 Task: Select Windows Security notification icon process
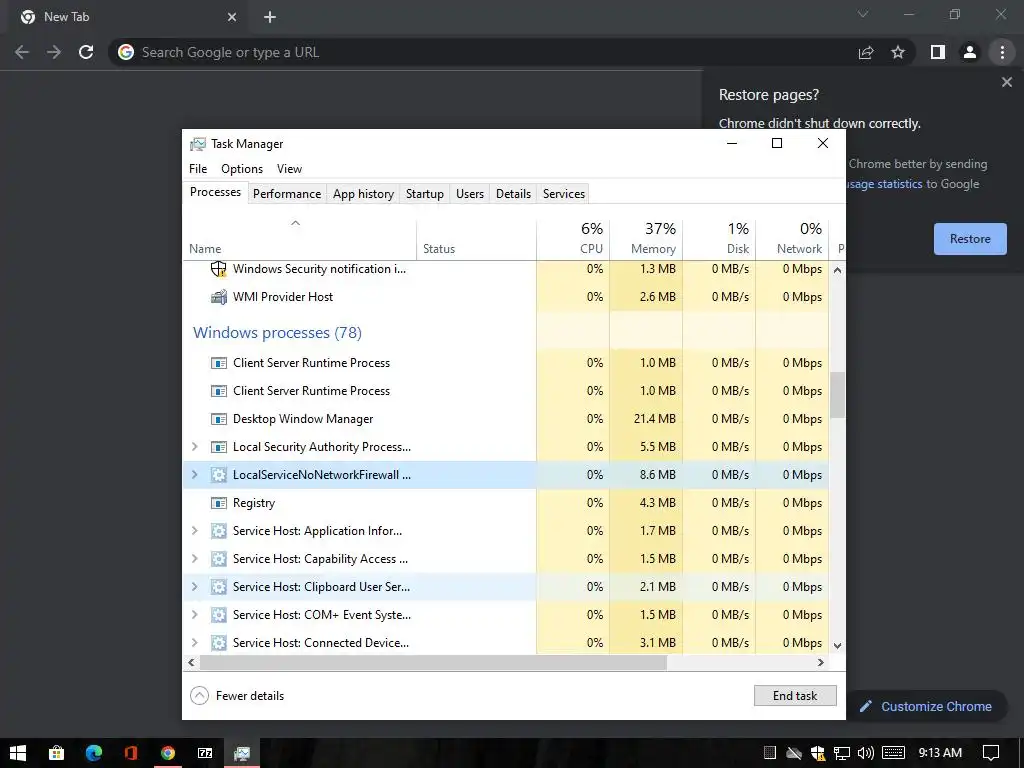[x=219, y=269]
